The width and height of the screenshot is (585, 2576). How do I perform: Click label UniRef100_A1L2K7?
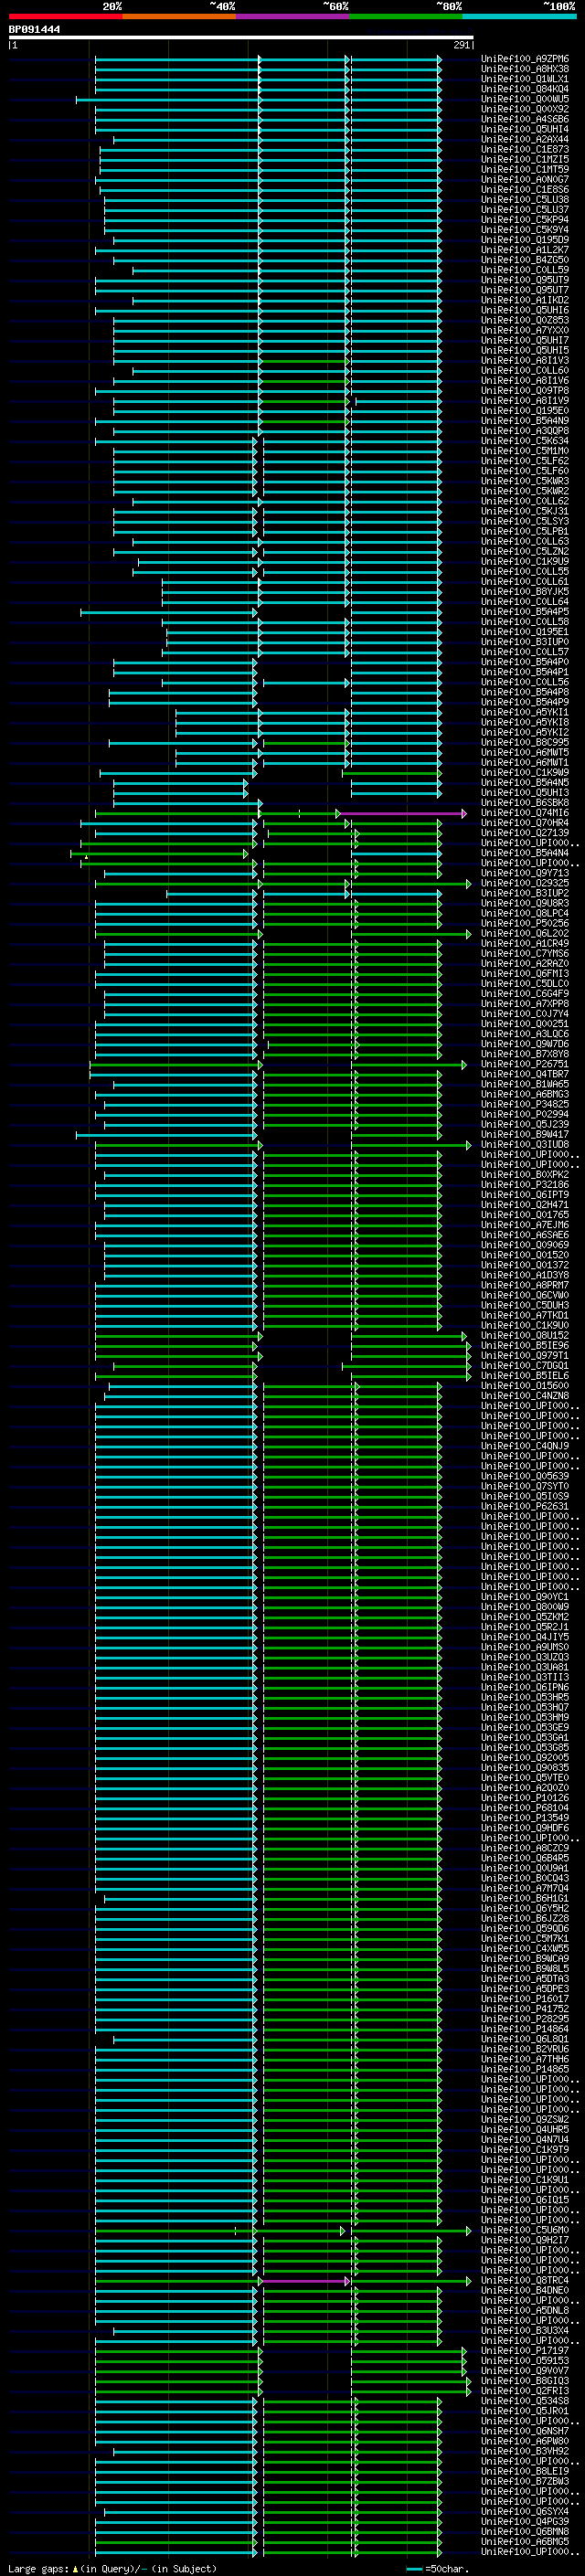(x=525, y=250)
